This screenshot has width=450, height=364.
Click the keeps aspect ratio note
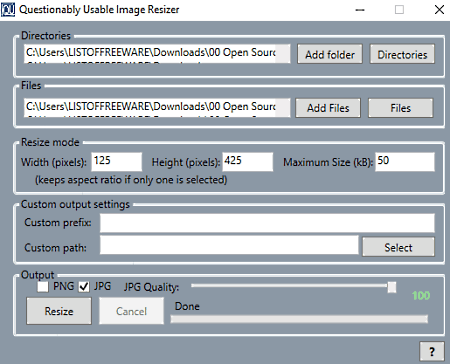(x=131, y=180)
